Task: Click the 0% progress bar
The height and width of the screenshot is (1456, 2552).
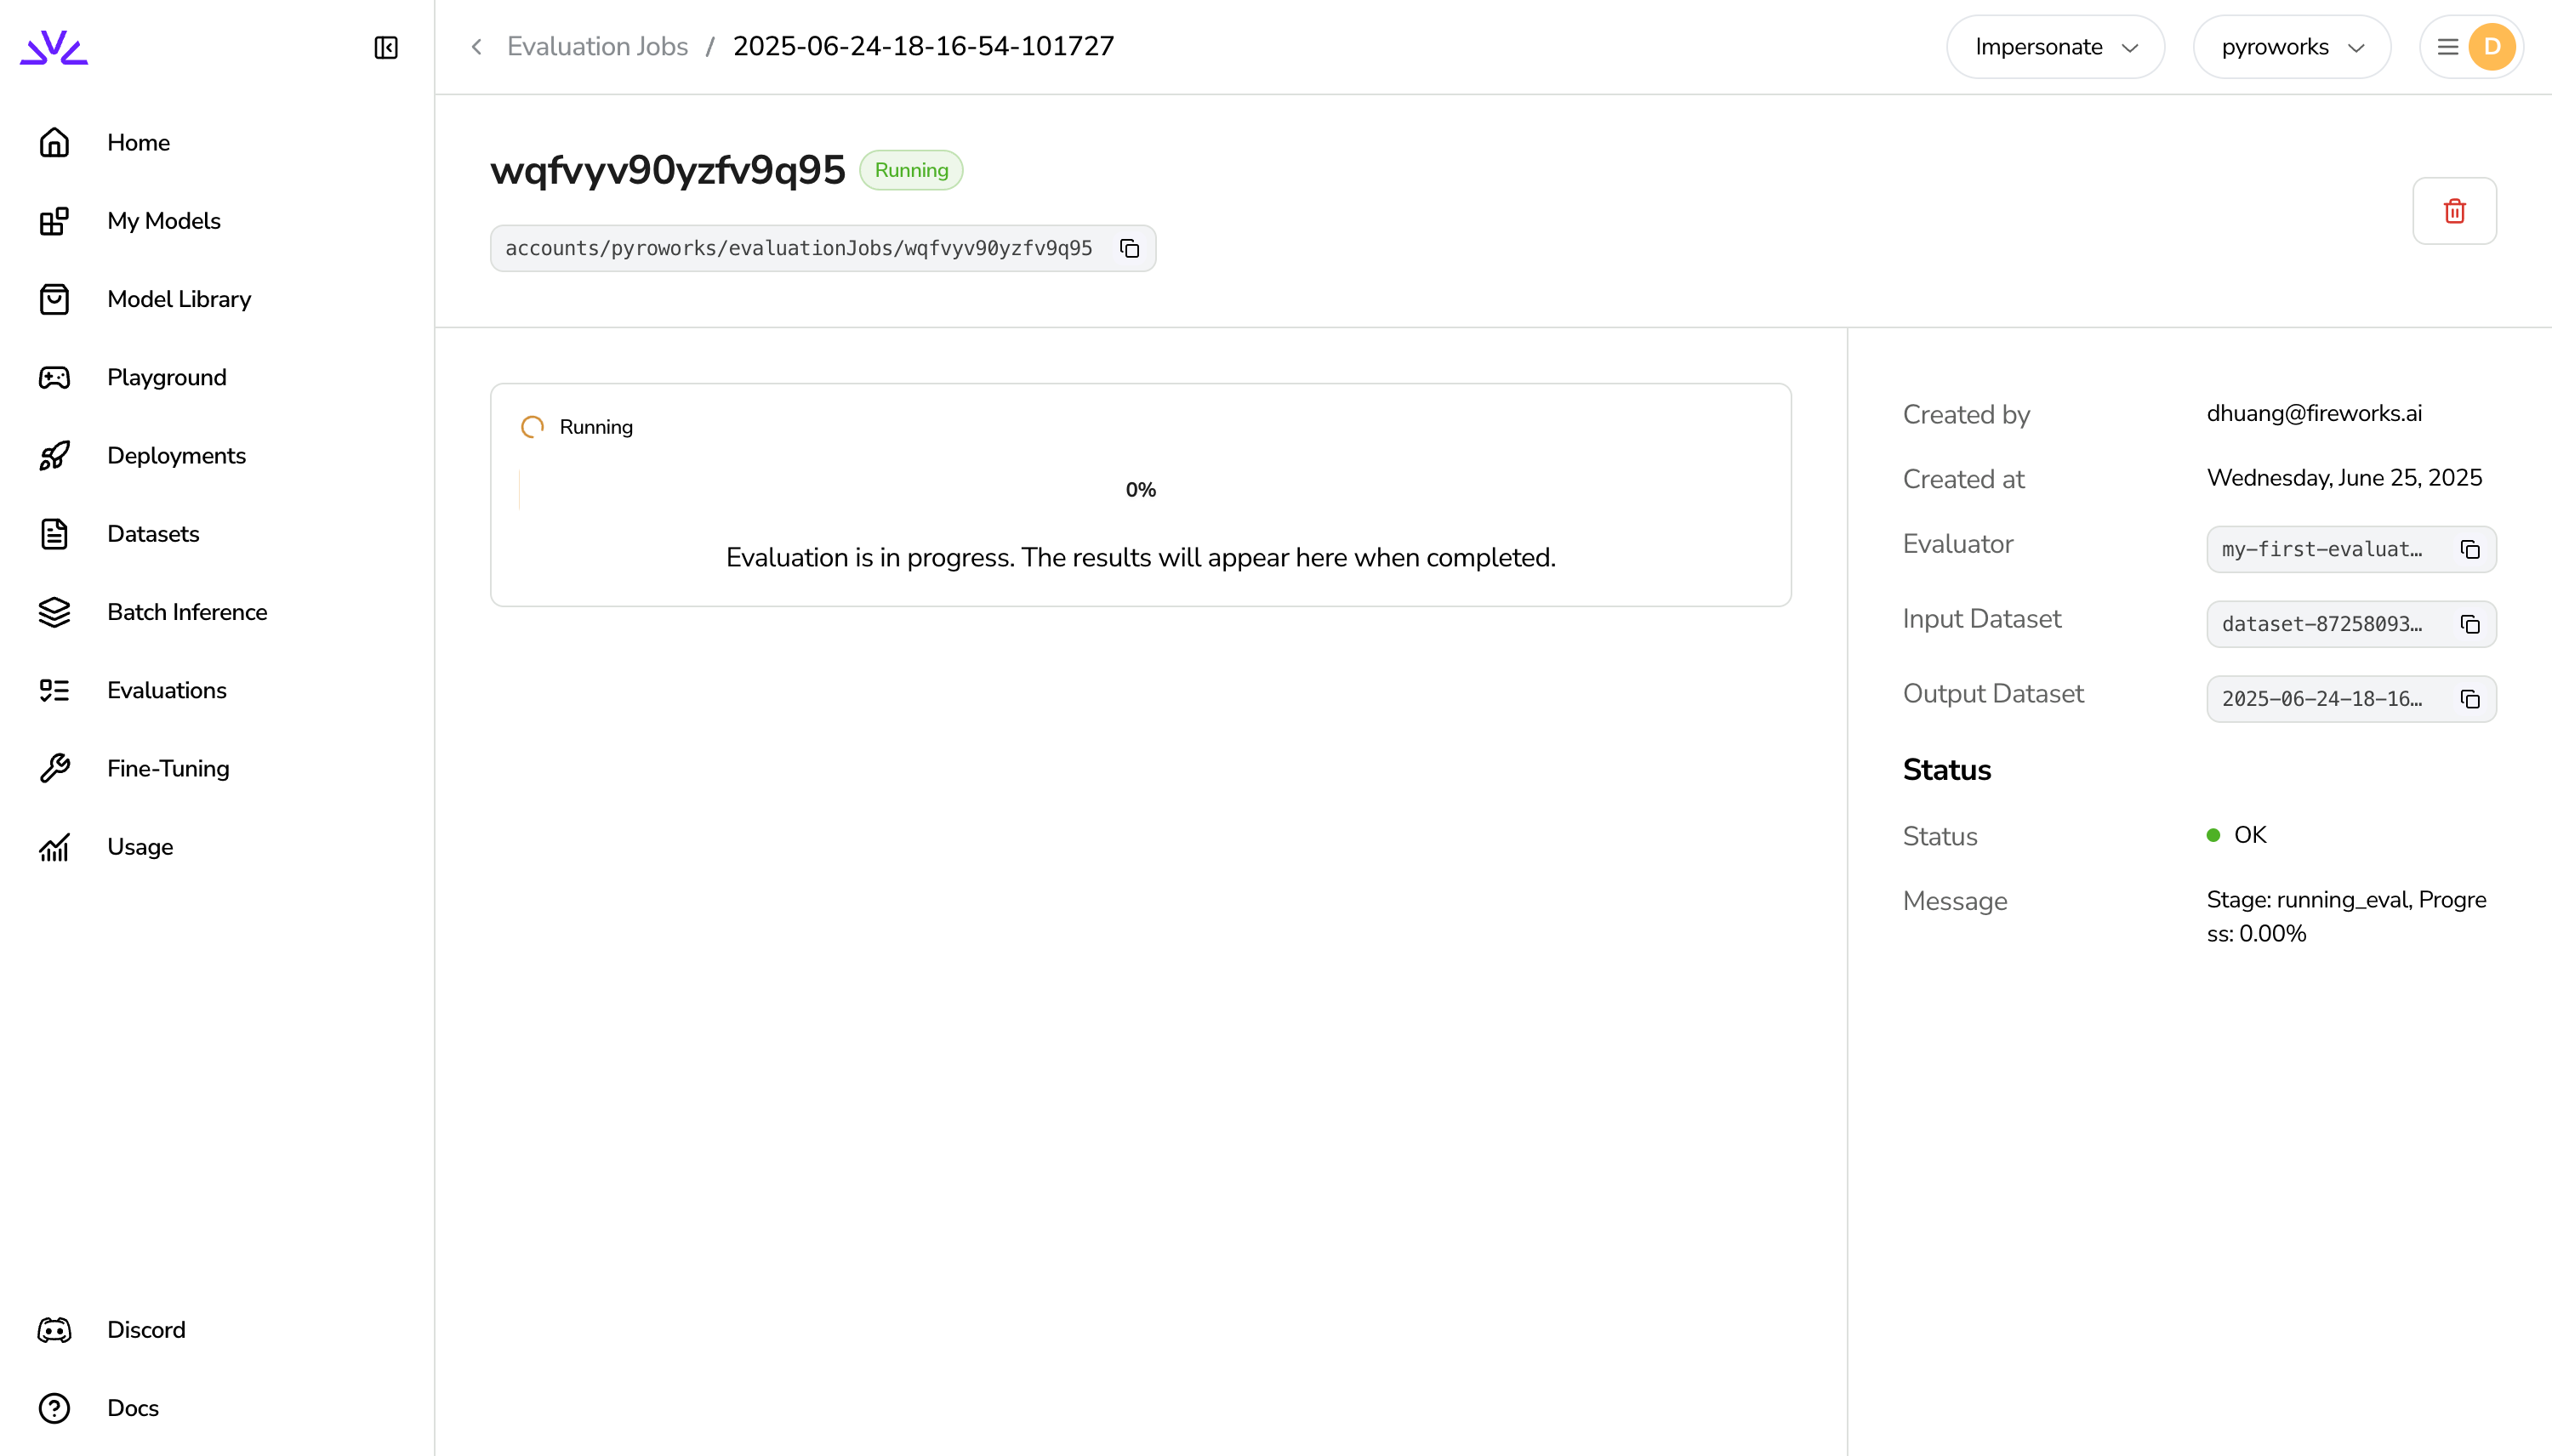Action: coord(1140,490)
